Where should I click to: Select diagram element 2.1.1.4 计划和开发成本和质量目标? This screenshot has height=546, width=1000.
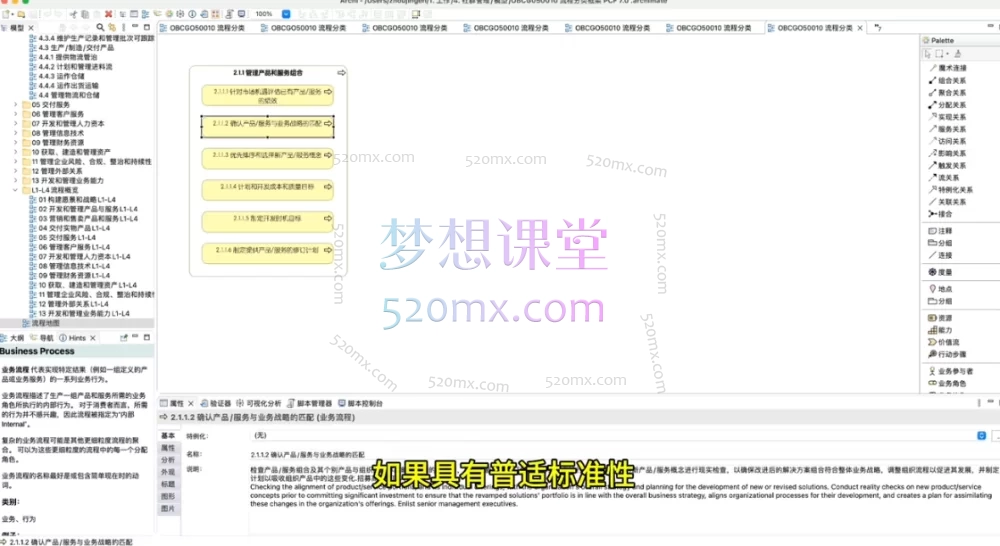pyautogui.click(x=267, y=189)
